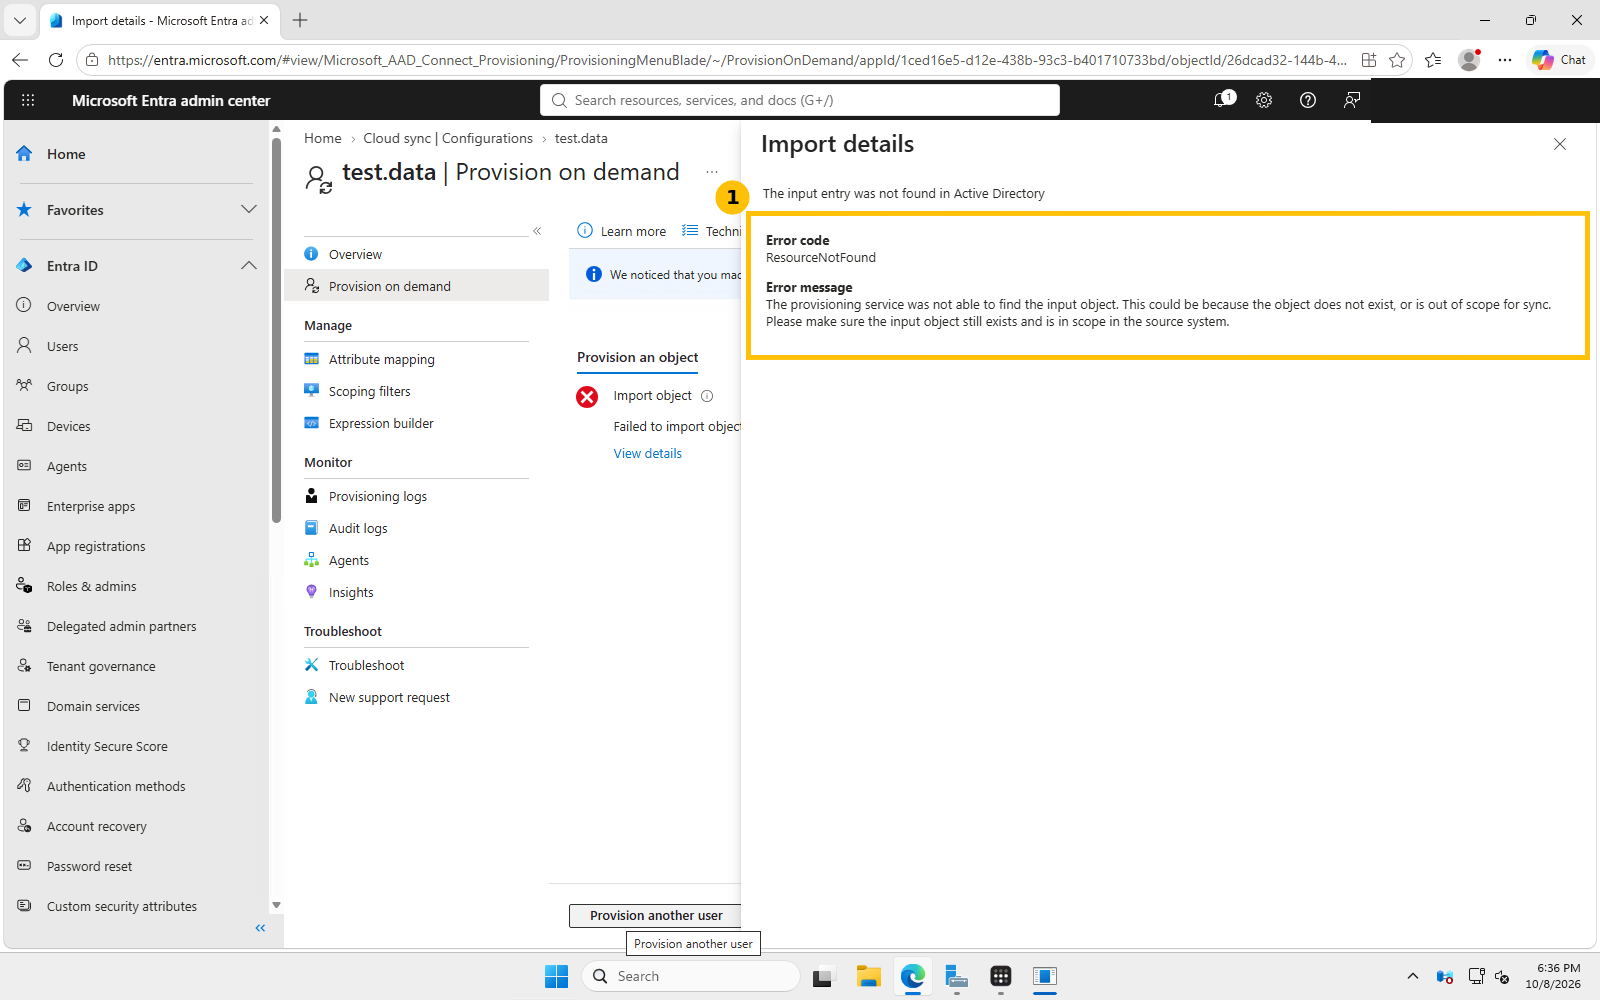Click the browser refresh icon
The height and width of the screenshot is (1000, 1600).
coord(56,60)
